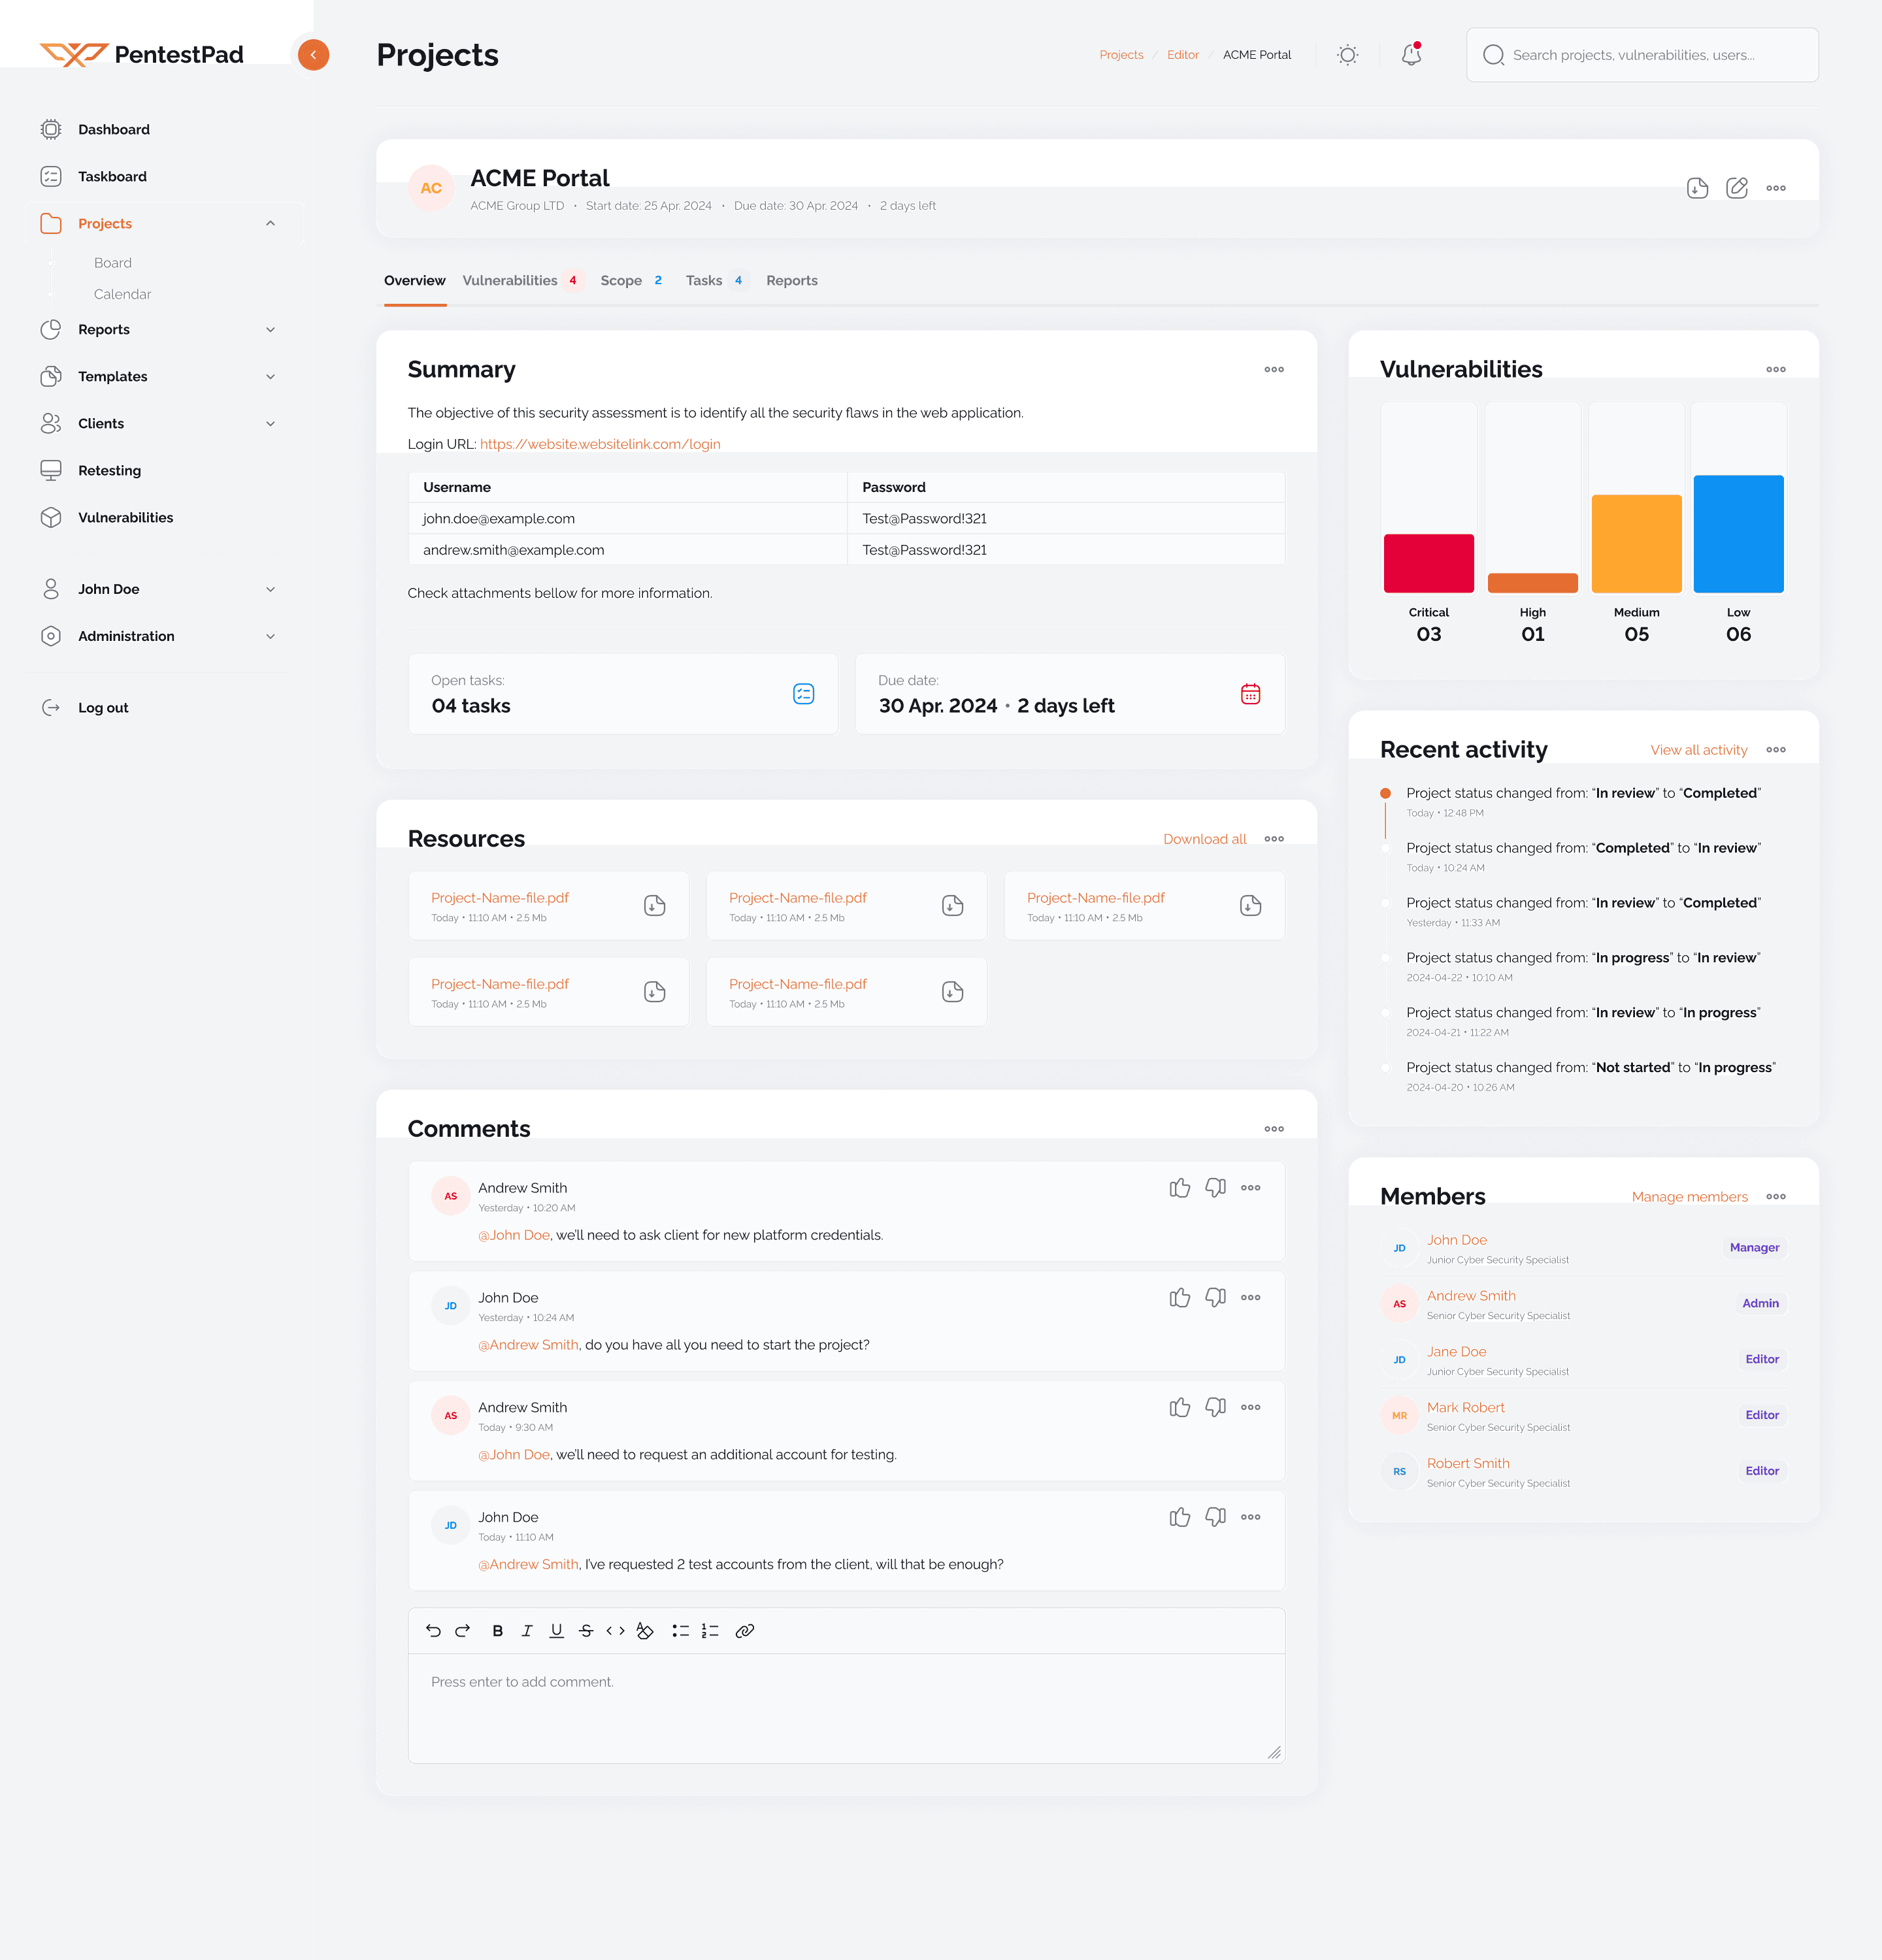Click the tasks icon on the Open tasks card
This screenshot has width=1882, height=1960.
tap(804, 693)
